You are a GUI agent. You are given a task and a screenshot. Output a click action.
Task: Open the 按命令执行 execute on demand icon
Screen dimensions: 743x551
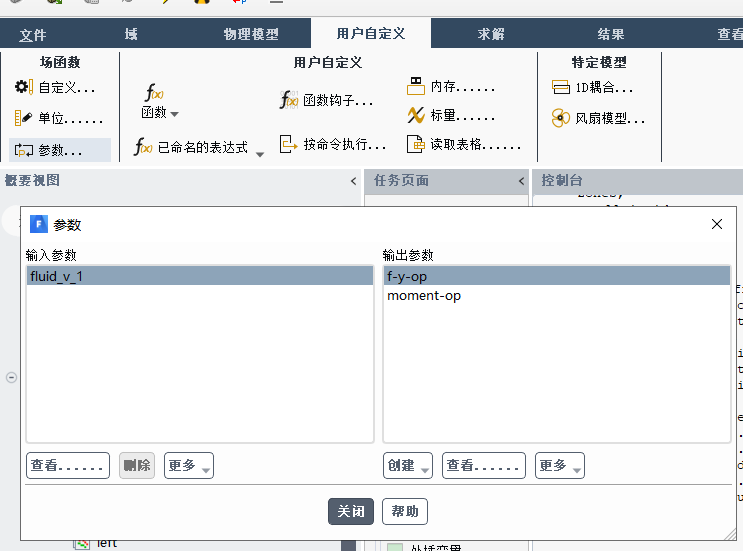click(289, 145)
